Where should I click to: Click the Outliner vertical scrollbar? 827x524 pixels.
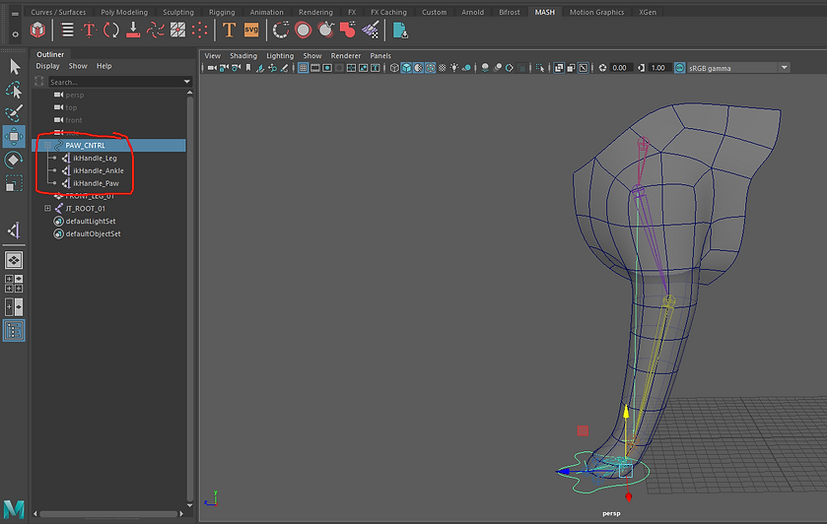pos(190,298)
